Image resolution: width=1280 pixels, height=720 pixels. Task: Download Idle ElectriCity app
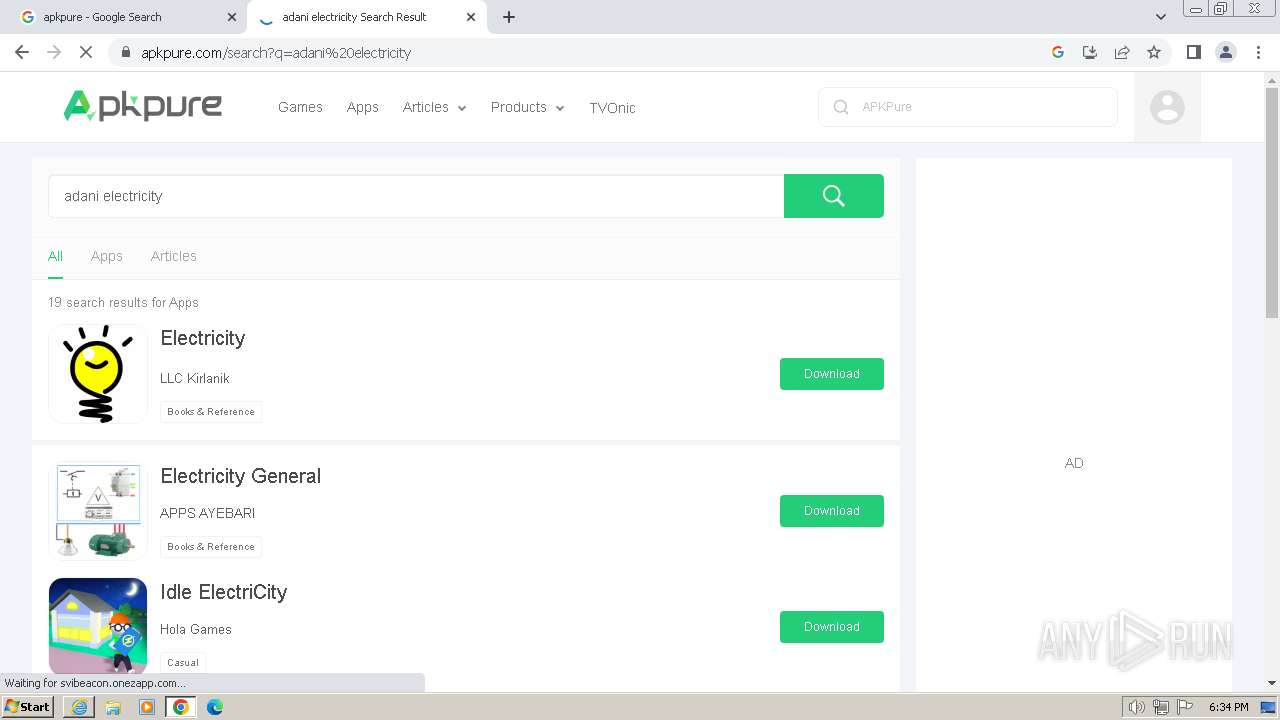(832, 627)
